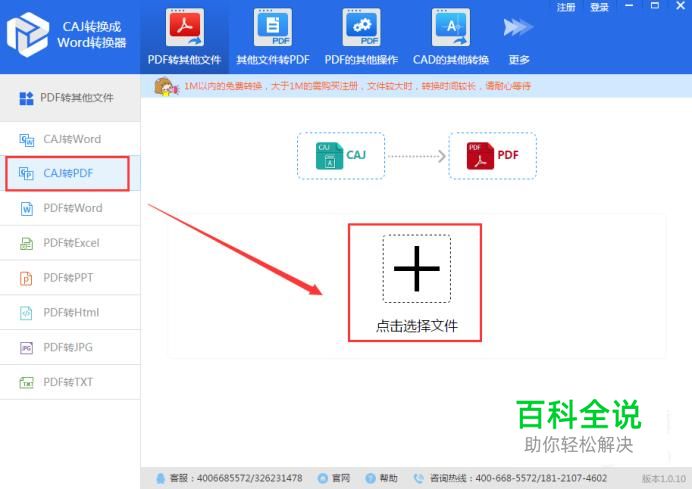Image resolution: width=692 pixels, height=489 pixels.
Task: Switch to PDF转Html conversion
Action: tap(70, 313)
